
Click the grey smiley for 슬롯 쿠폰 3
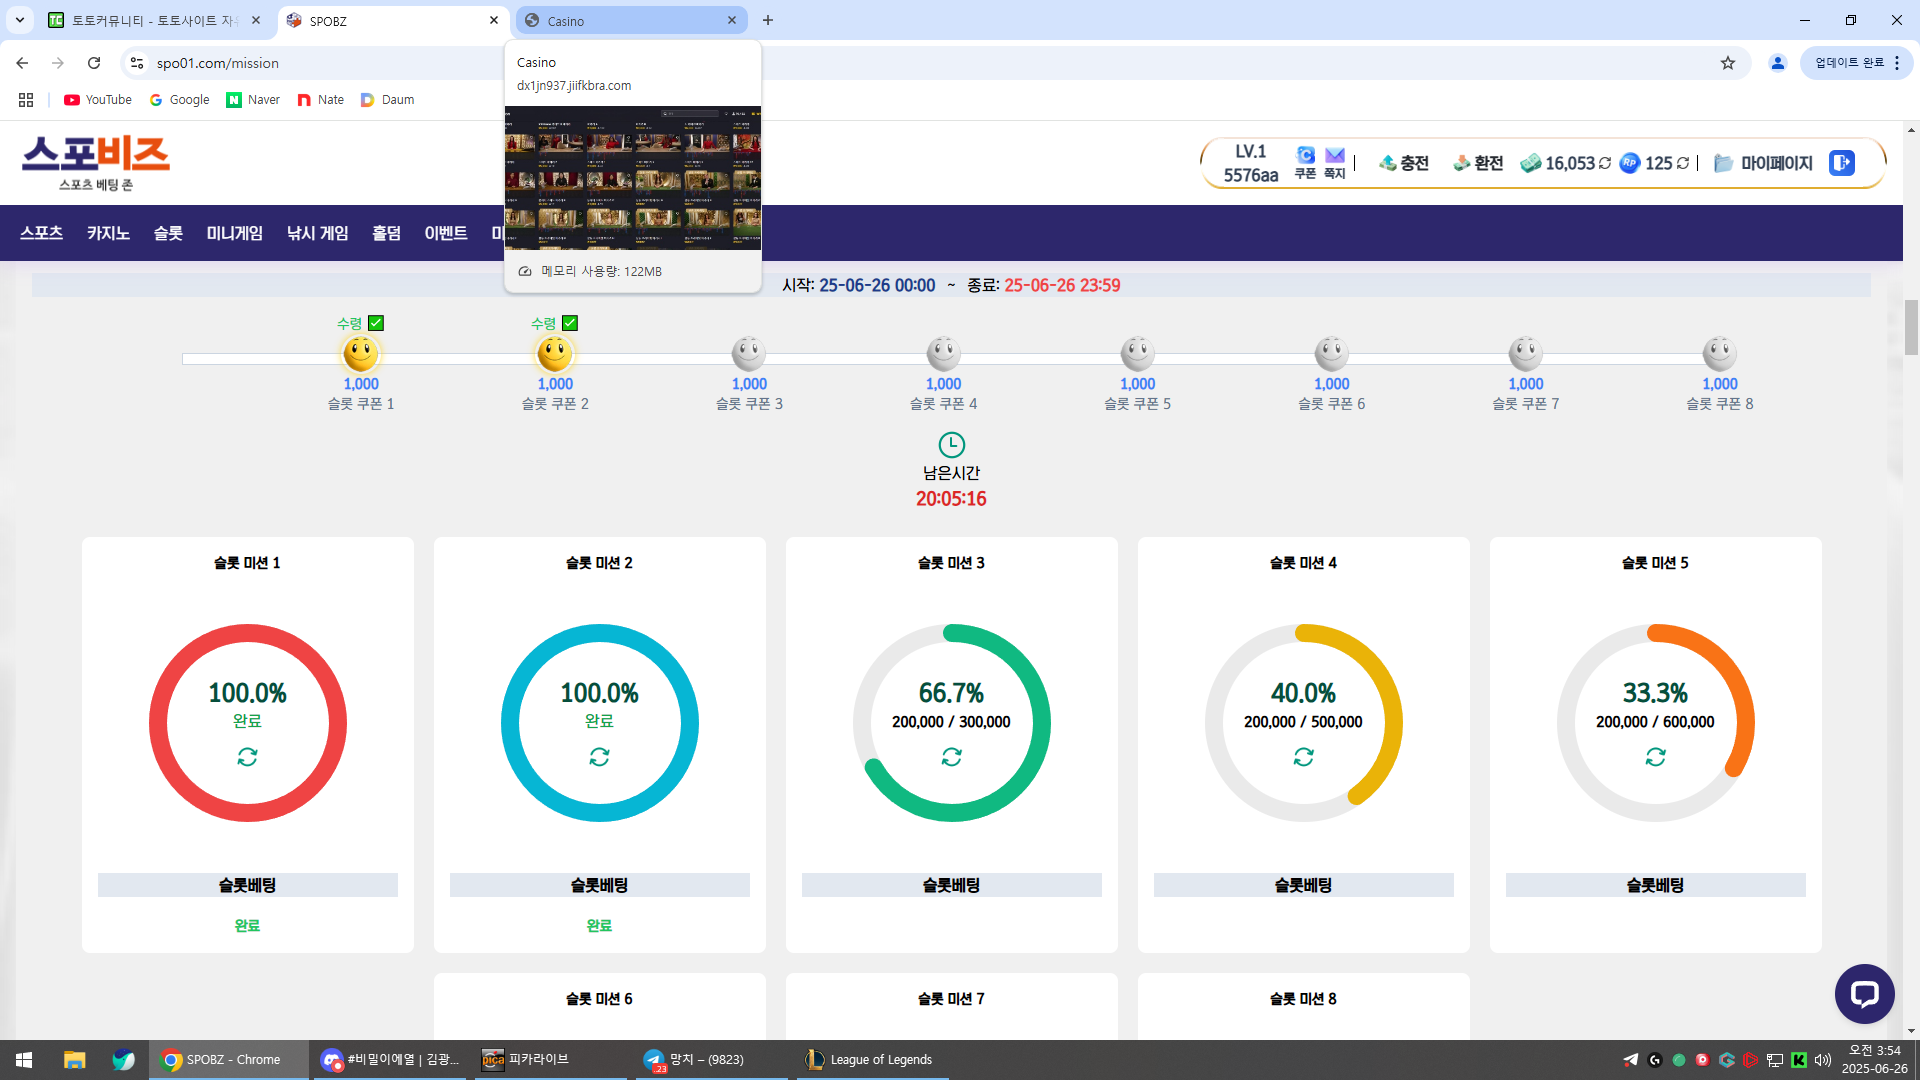click(749, 353)
